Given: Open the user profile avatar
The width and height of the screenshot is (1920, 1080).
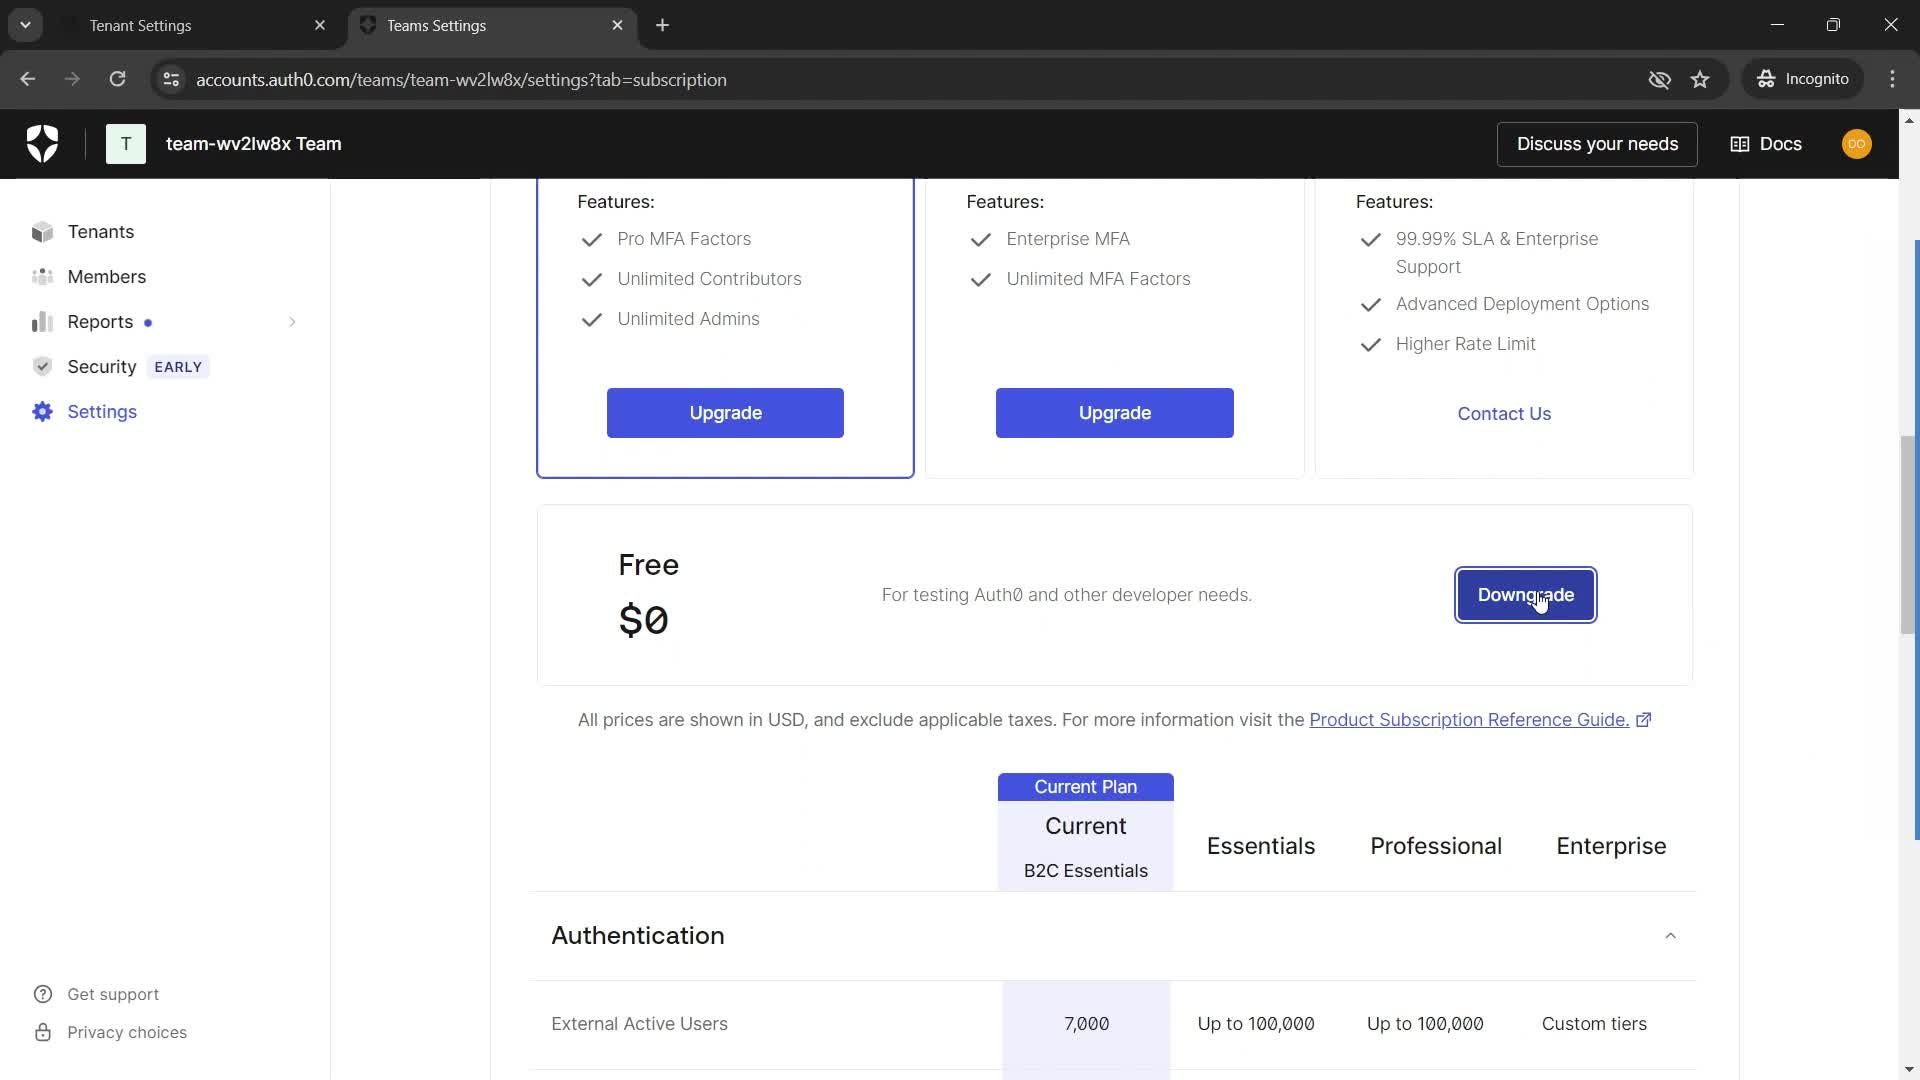Looking at the screenshot, I should click(x=1857, y=144).
